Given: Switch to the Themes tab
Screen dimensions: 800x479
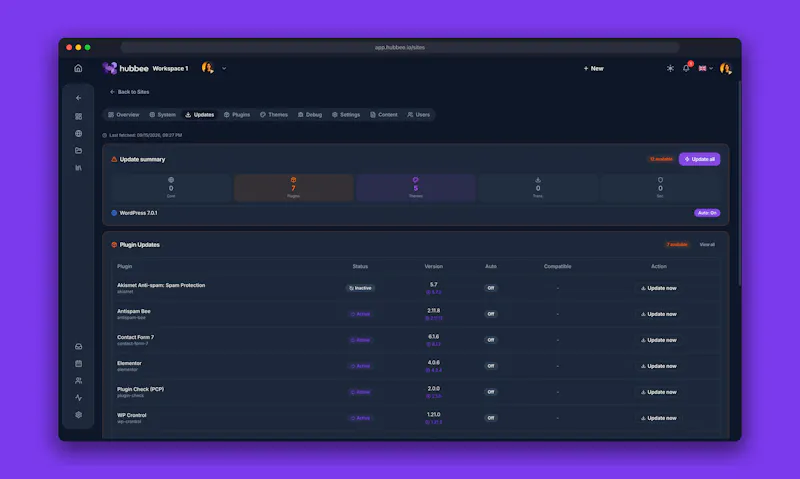Looking at the screenshot, I should click(274, 115).
